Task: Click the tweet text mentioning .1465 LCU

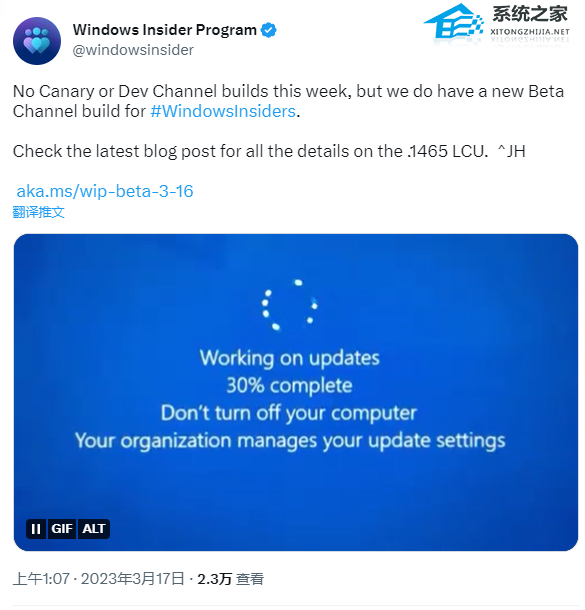Action: click(x=269, y=151)
